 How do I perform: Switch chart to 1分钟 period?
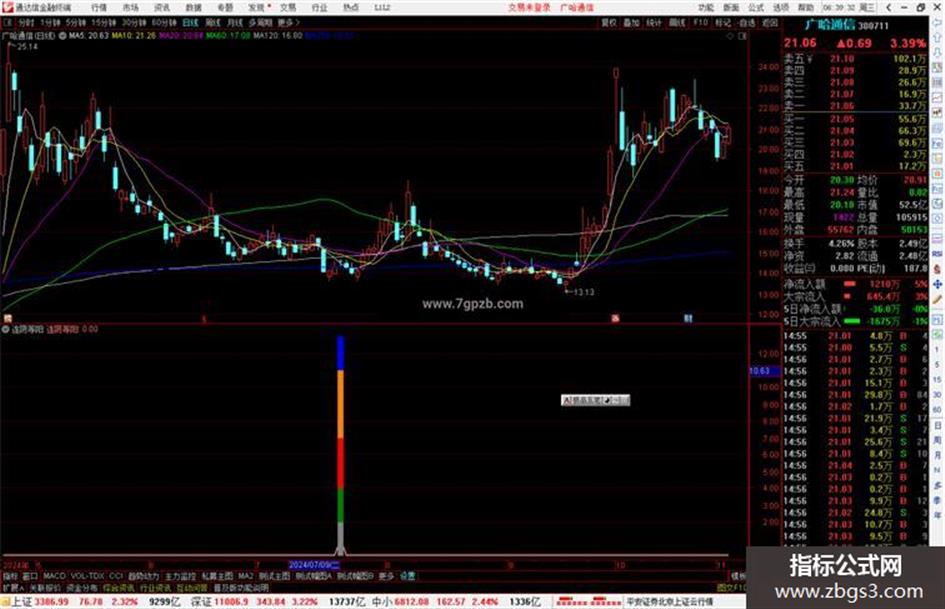coord(50,22)
